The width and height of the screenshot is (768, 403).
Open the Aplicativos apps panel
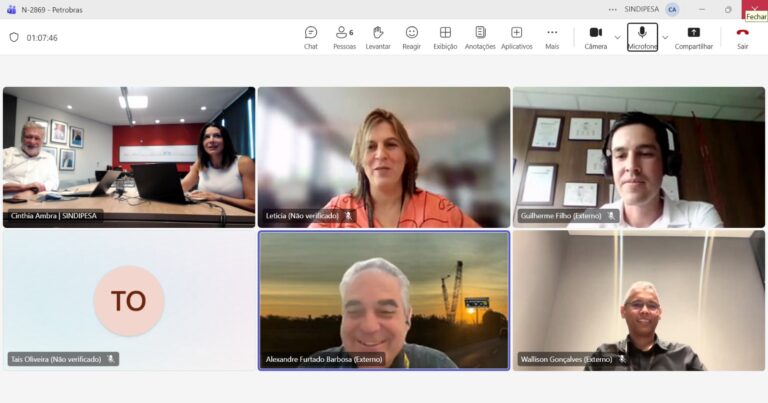(x=516, y=37)
